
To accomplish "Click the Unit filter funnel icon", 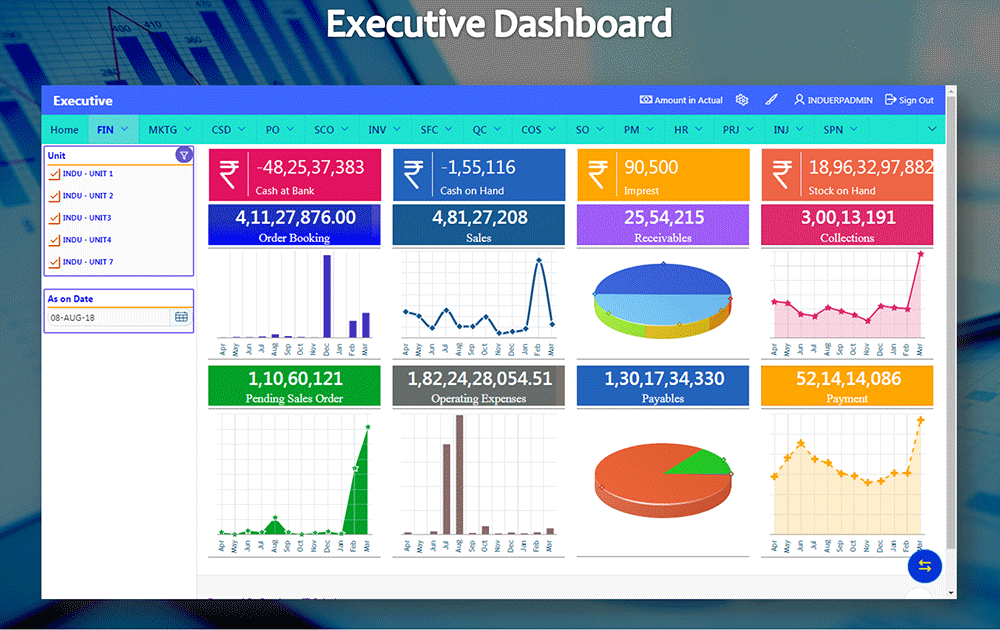I will [x=184, y=155].
